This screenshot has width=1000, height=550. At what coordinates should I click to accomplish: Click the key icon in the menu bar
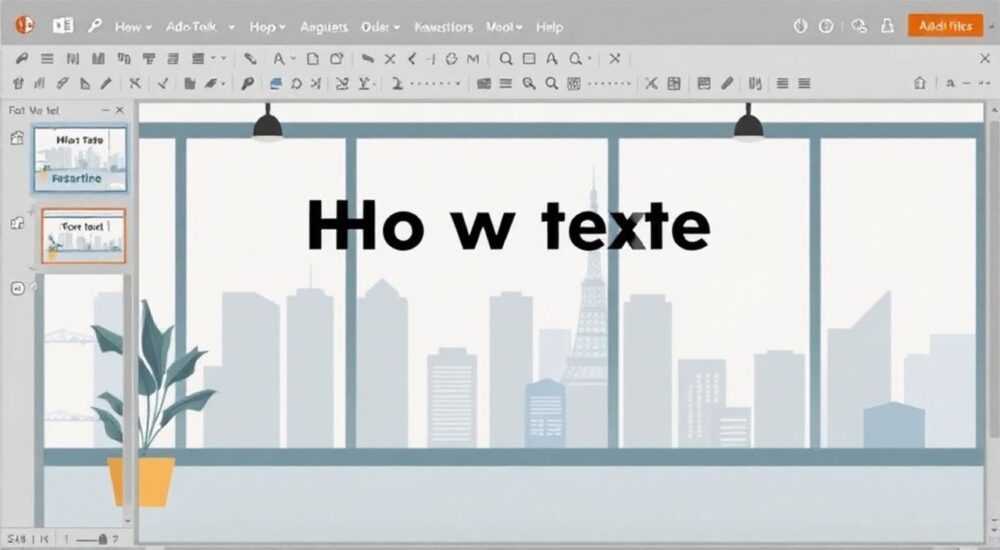pos(95,26)
